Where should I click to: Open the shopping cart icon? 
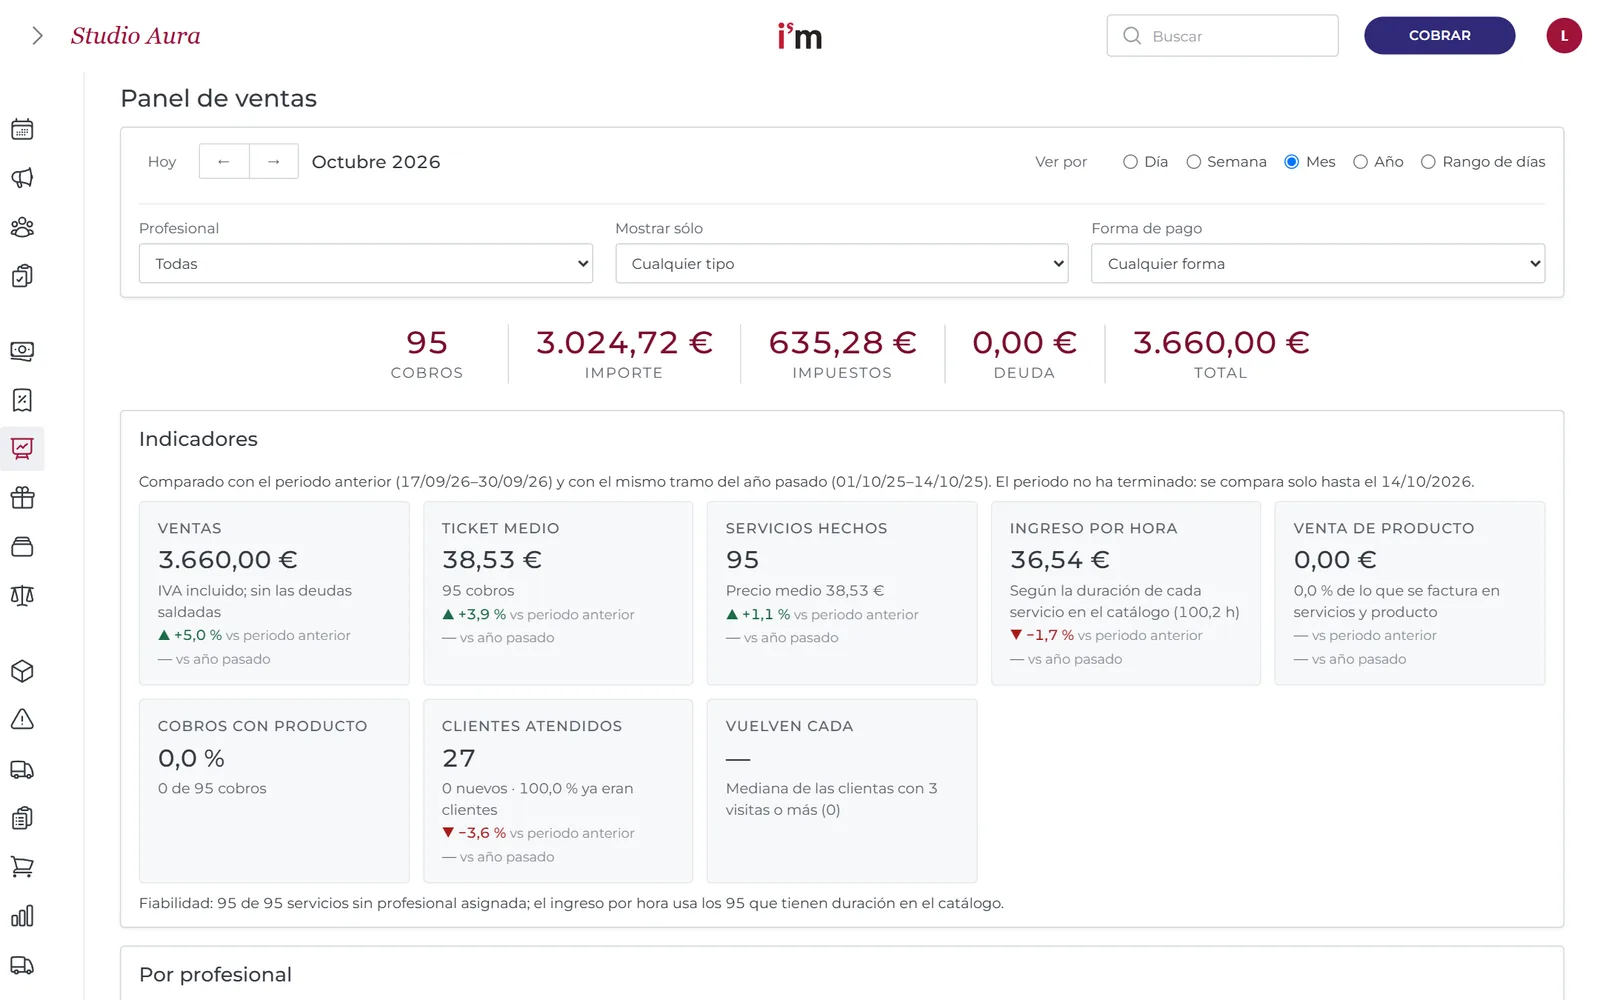(x=22, y=867)
